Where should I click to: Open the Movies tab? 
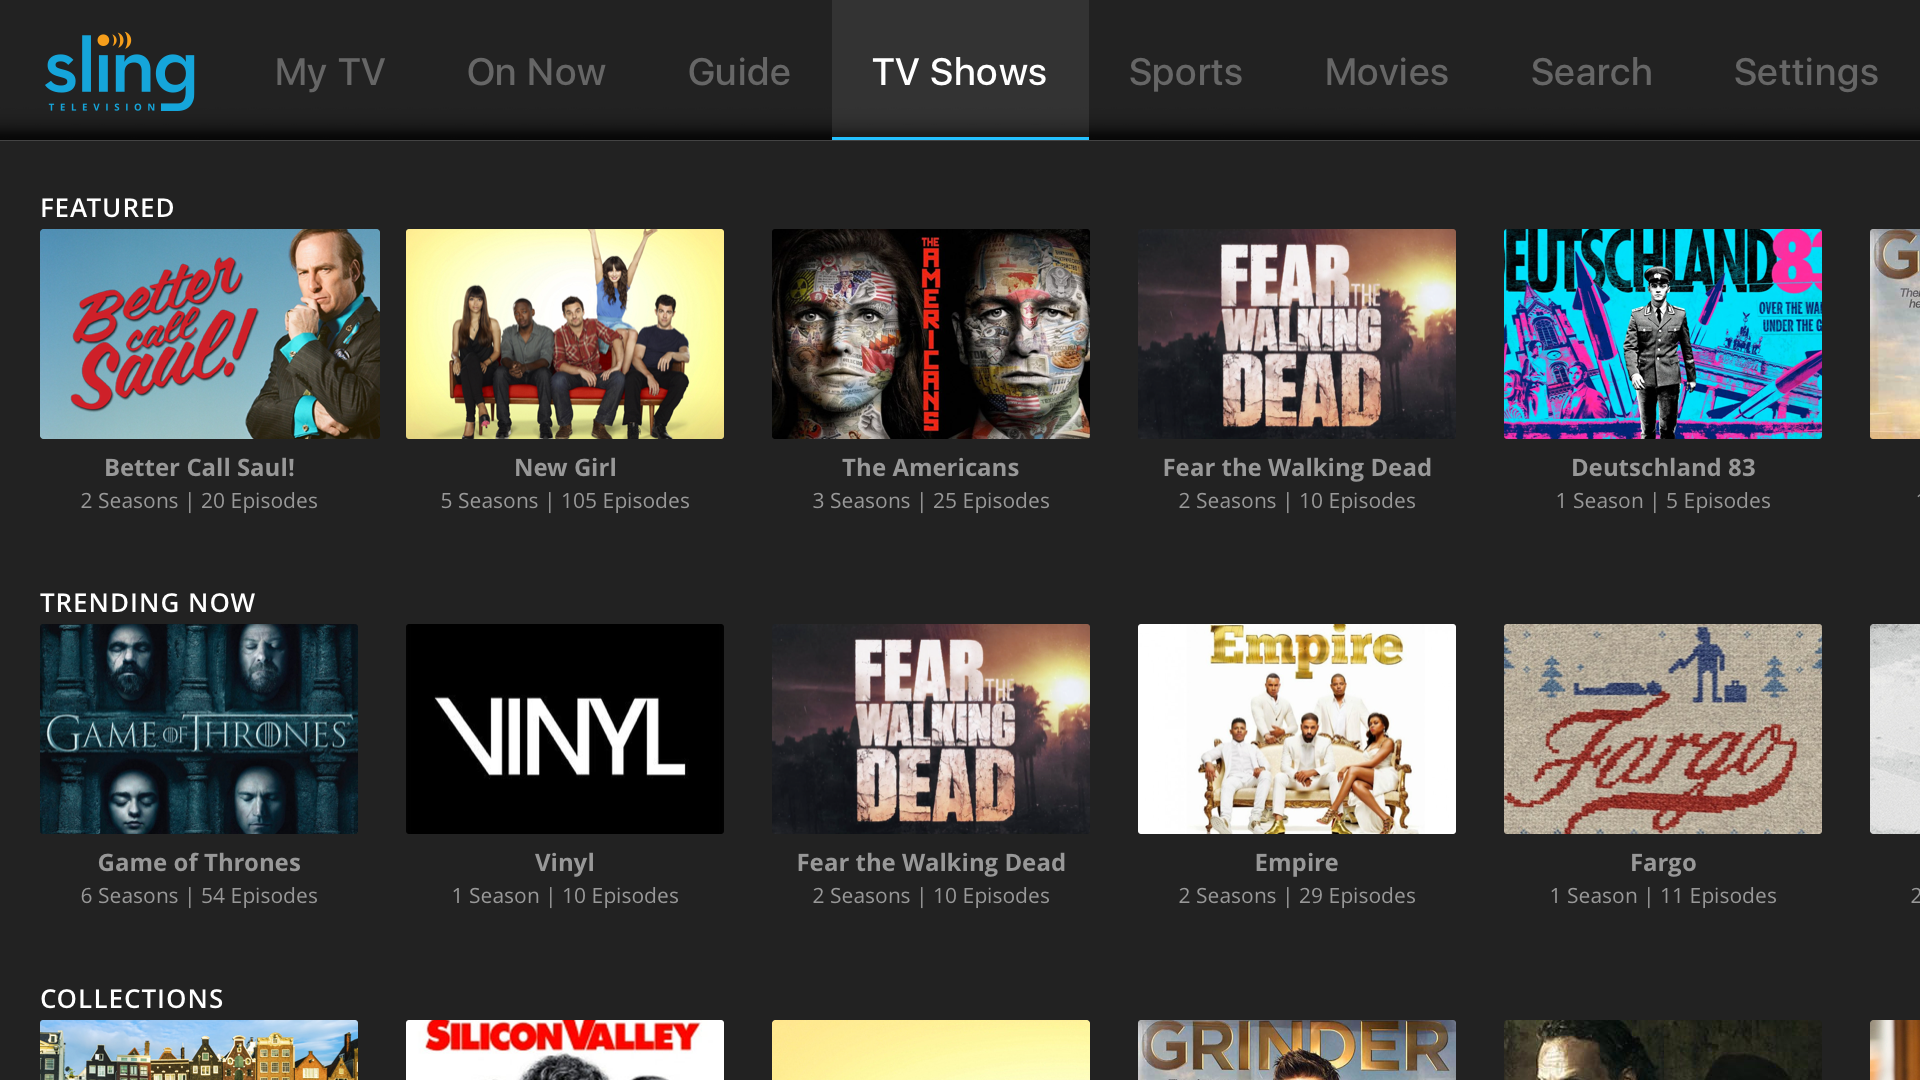1387,72
